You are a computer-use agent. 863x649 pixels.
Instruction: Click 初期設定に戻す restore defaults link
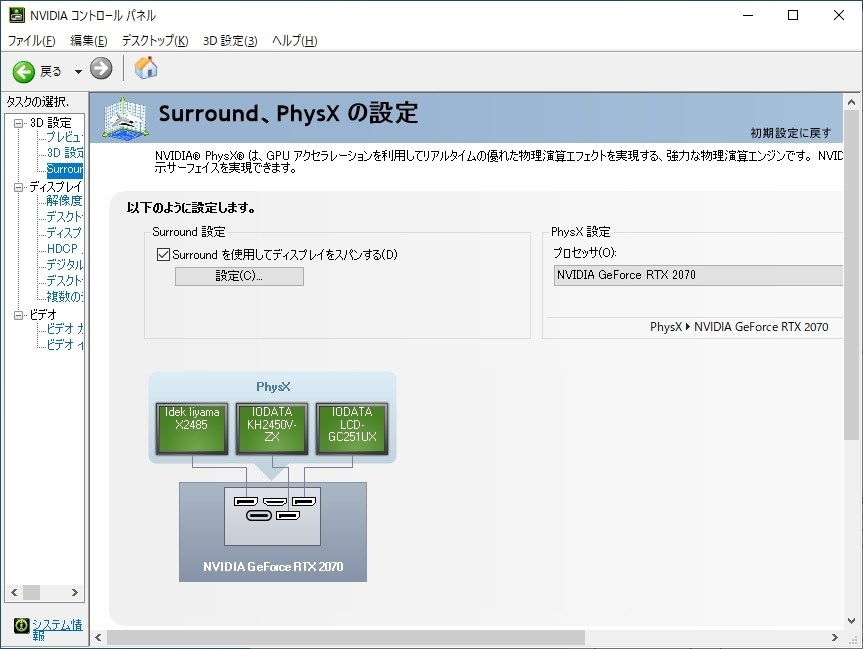(791, 133)
